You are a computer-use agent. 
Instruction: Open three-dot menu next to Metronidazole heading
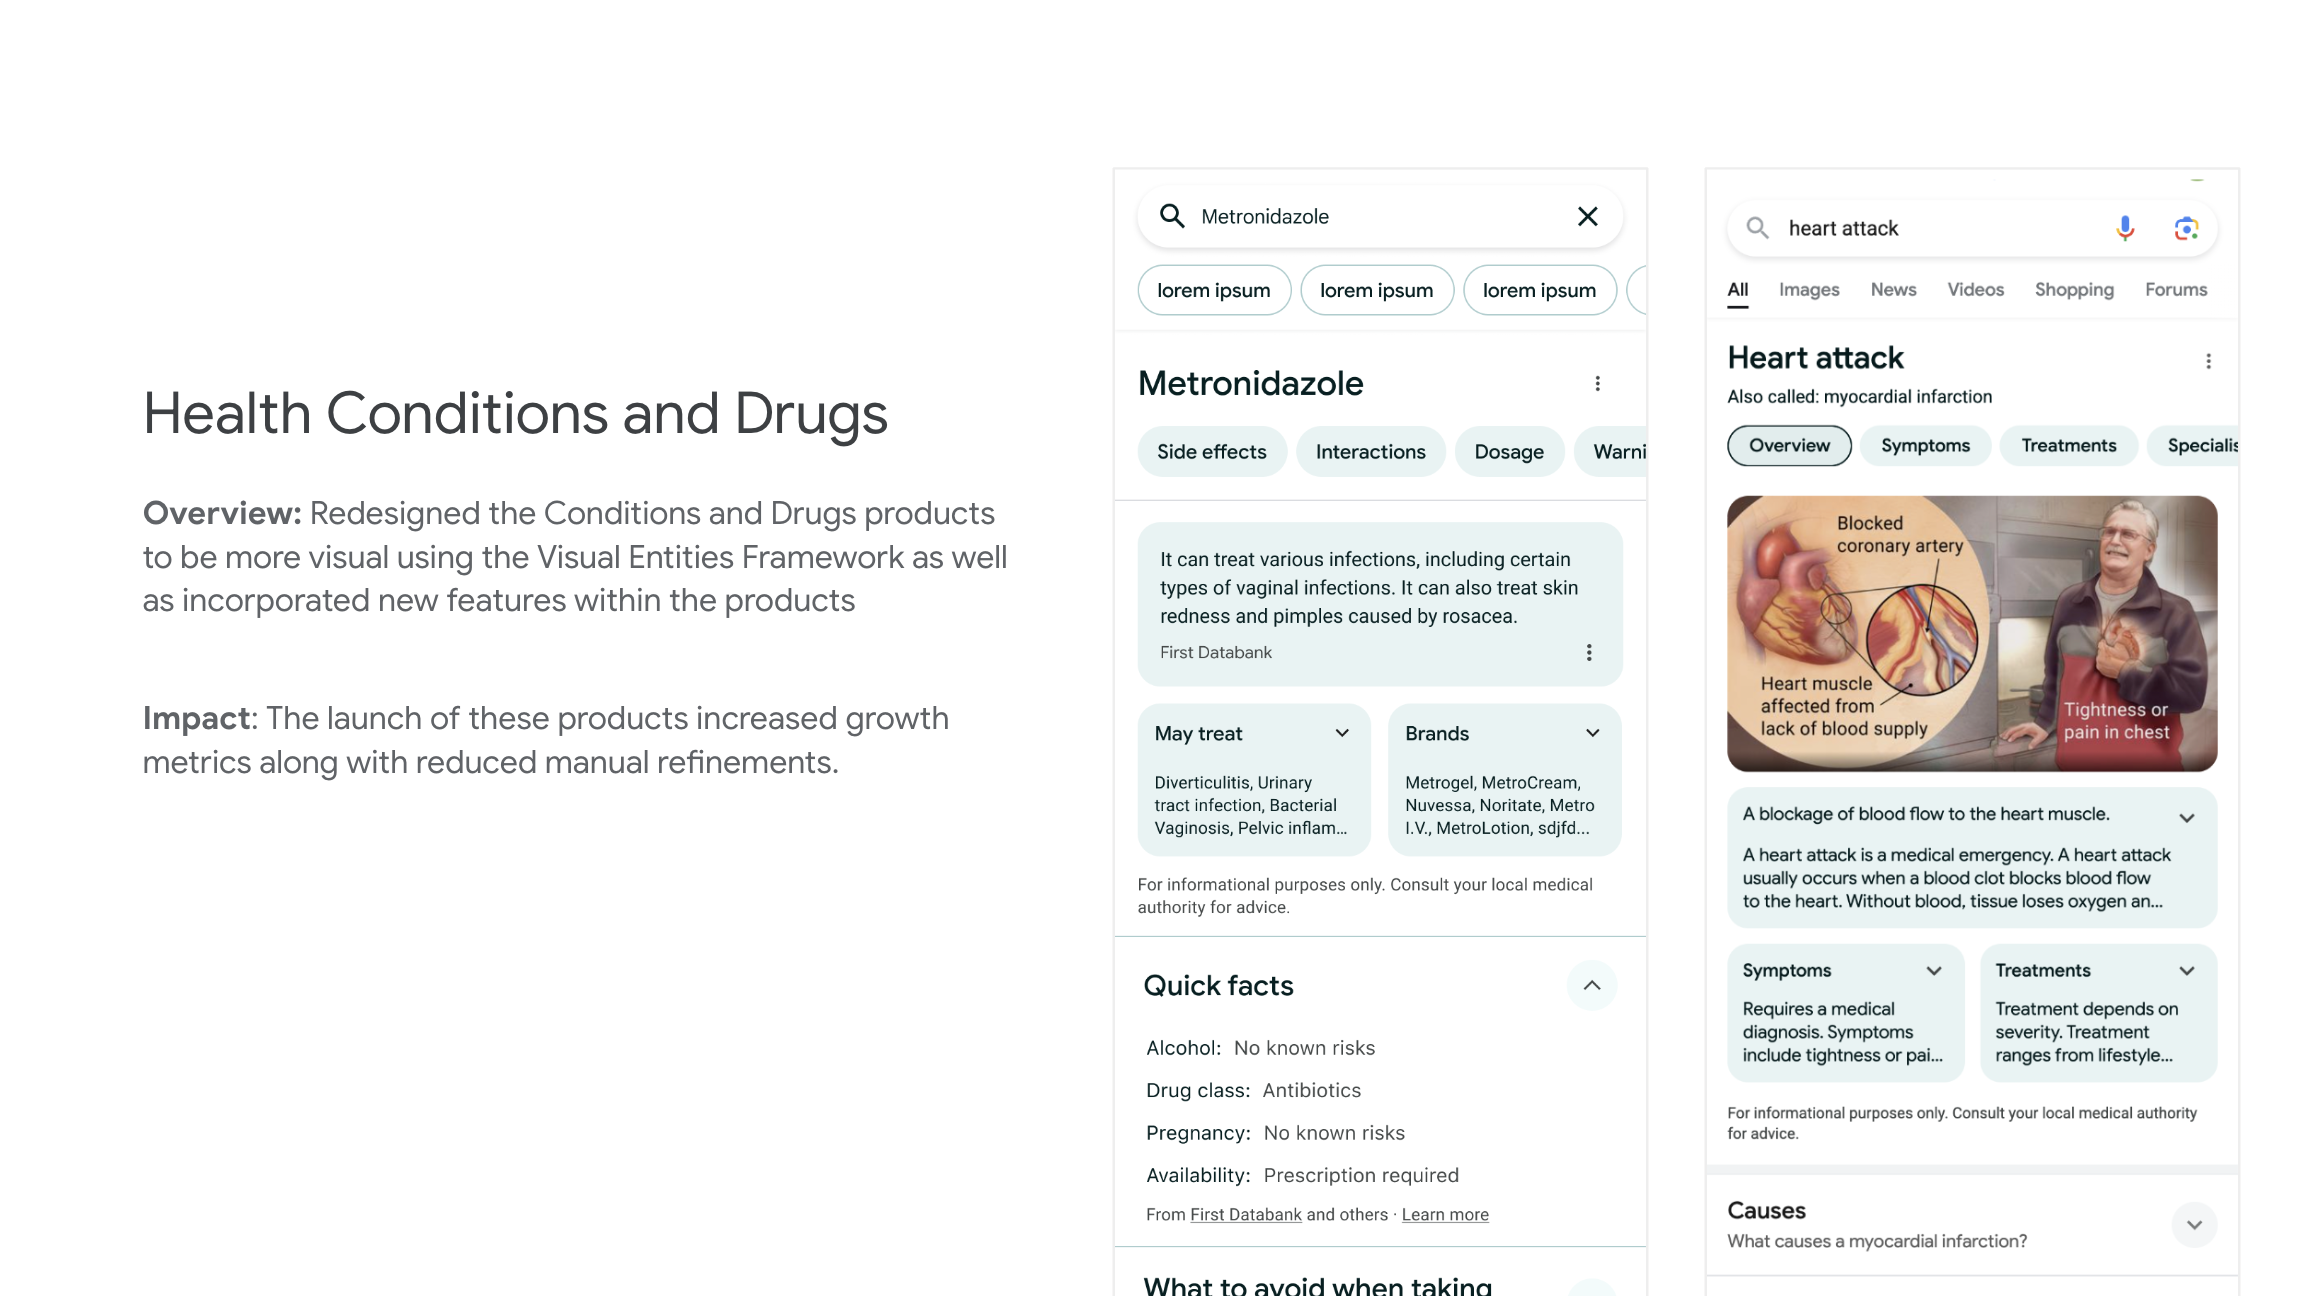1597,384
